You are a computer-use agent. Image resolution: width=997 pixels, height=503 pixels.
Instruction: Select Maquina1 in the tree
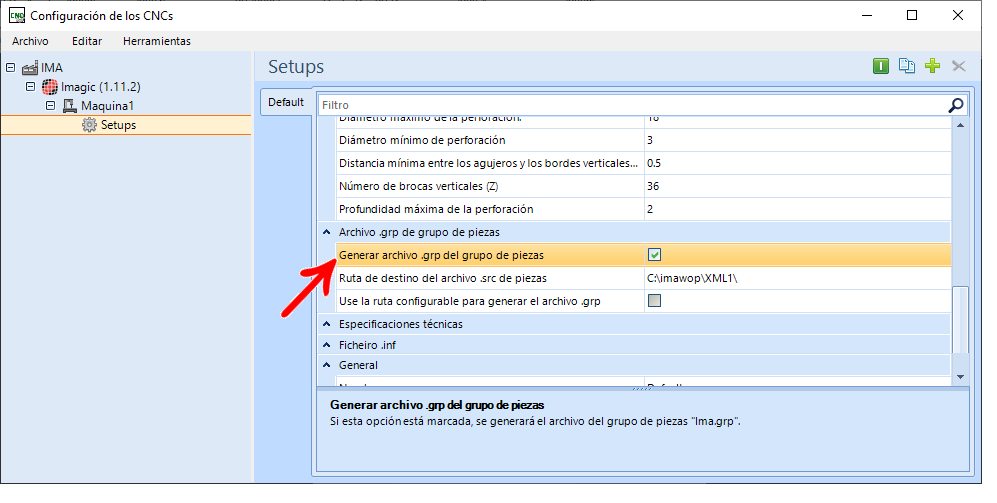107,106
